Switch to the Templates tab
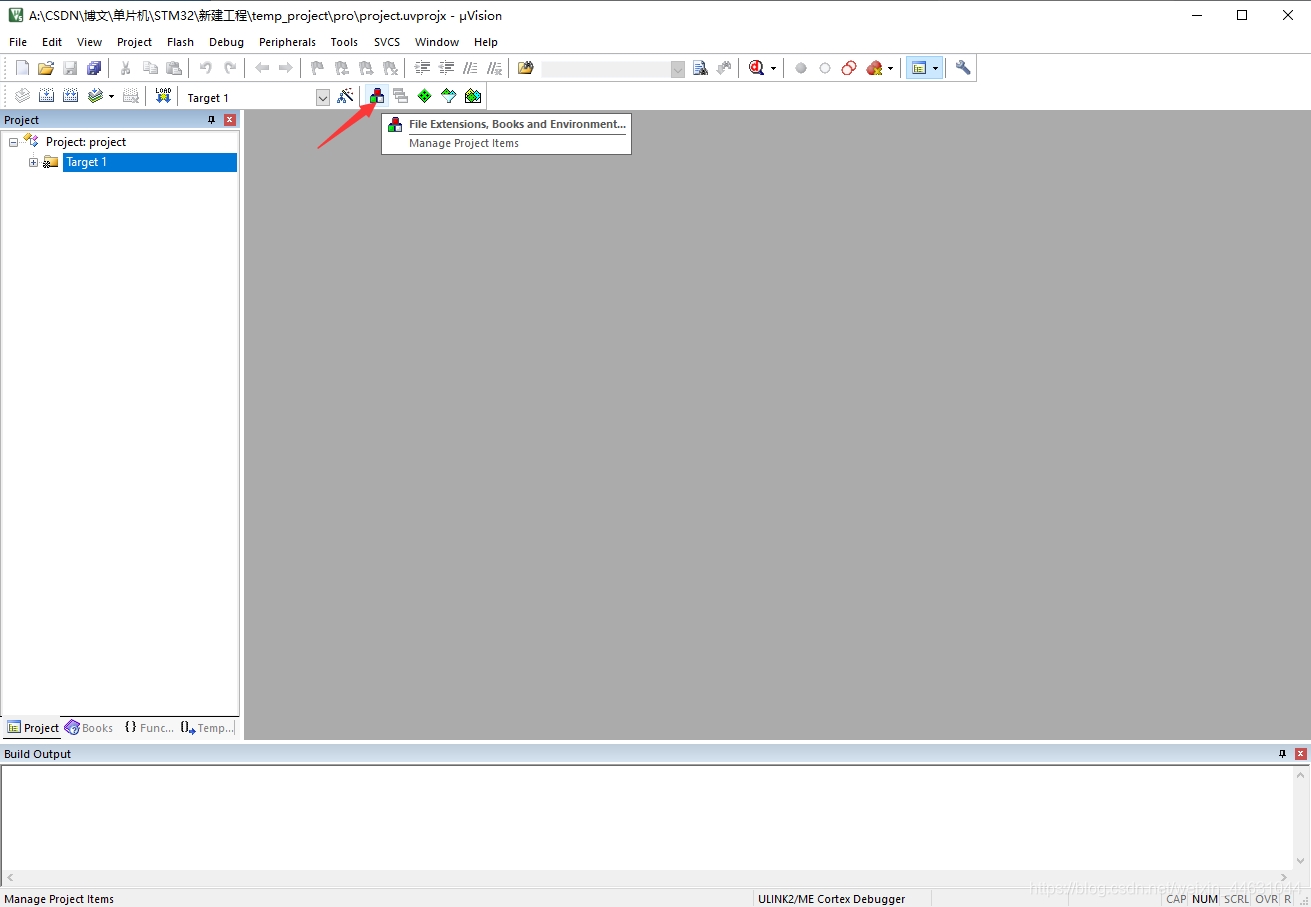The height and width of the screenshot is (907, 1311). [208, 728]
